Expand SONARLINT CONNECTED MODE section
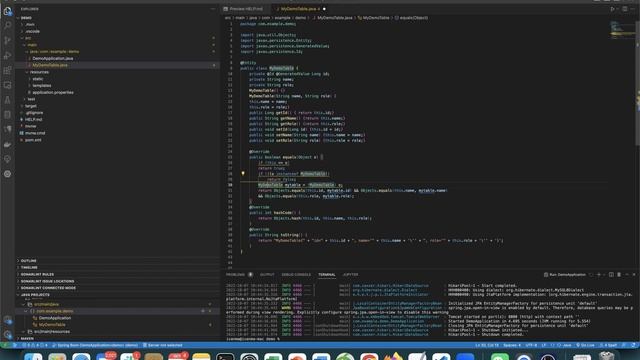 pyautogui.click(x=47, y=288)
